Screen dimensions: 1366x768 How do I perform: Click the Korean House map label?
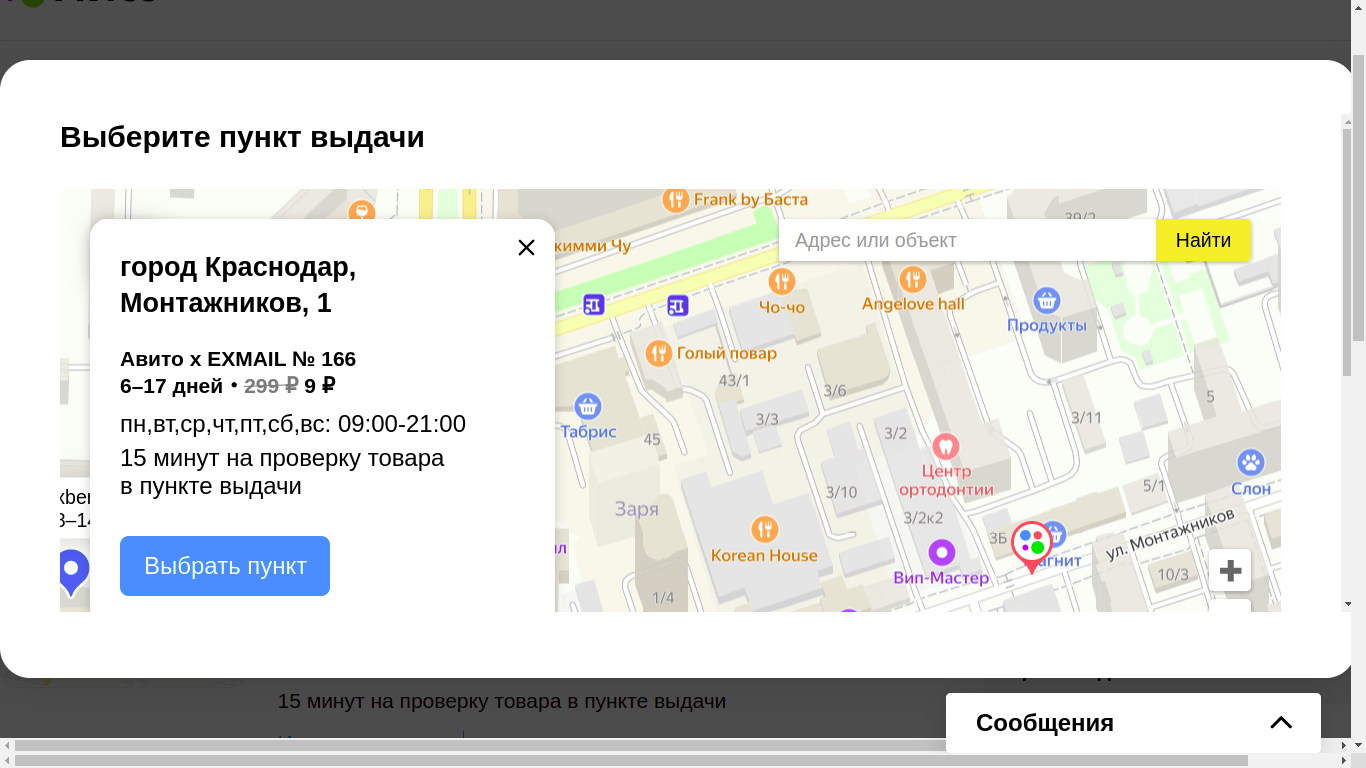(x=764, y=555)
